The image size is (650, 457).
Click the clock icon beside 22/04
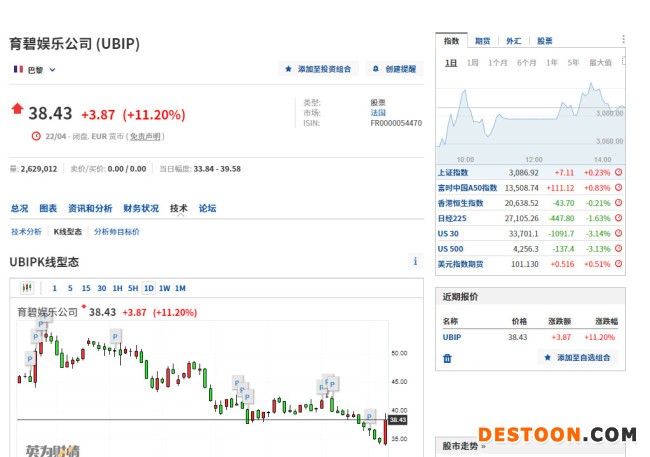click(x=36, y=136)
